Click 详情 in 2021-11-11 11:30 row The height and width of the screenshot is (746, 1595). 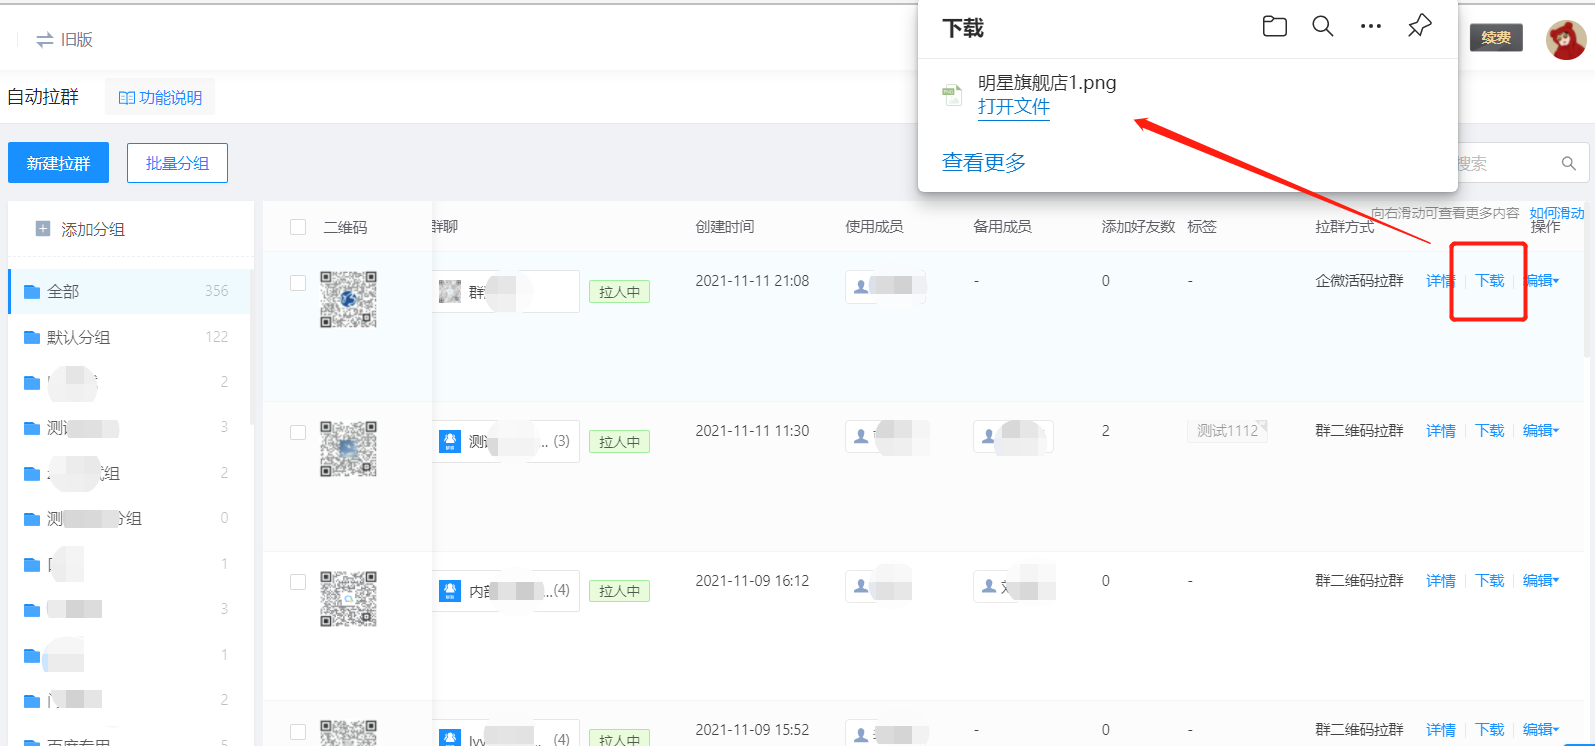click(1441, 431)
